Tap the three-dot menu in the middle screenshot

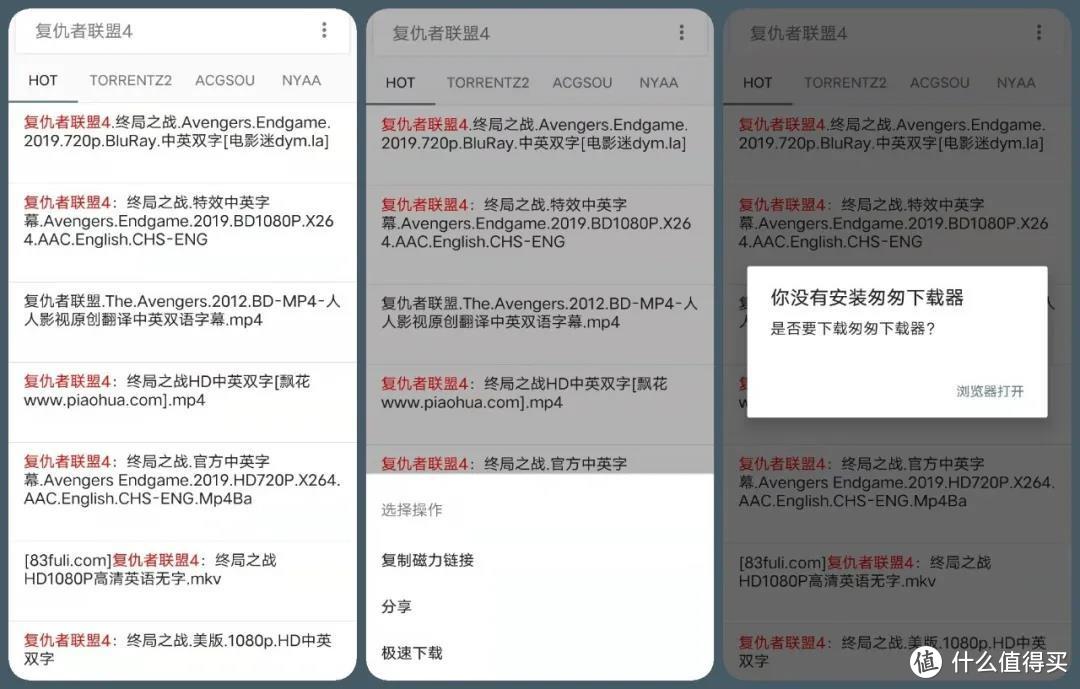[682, 33]
